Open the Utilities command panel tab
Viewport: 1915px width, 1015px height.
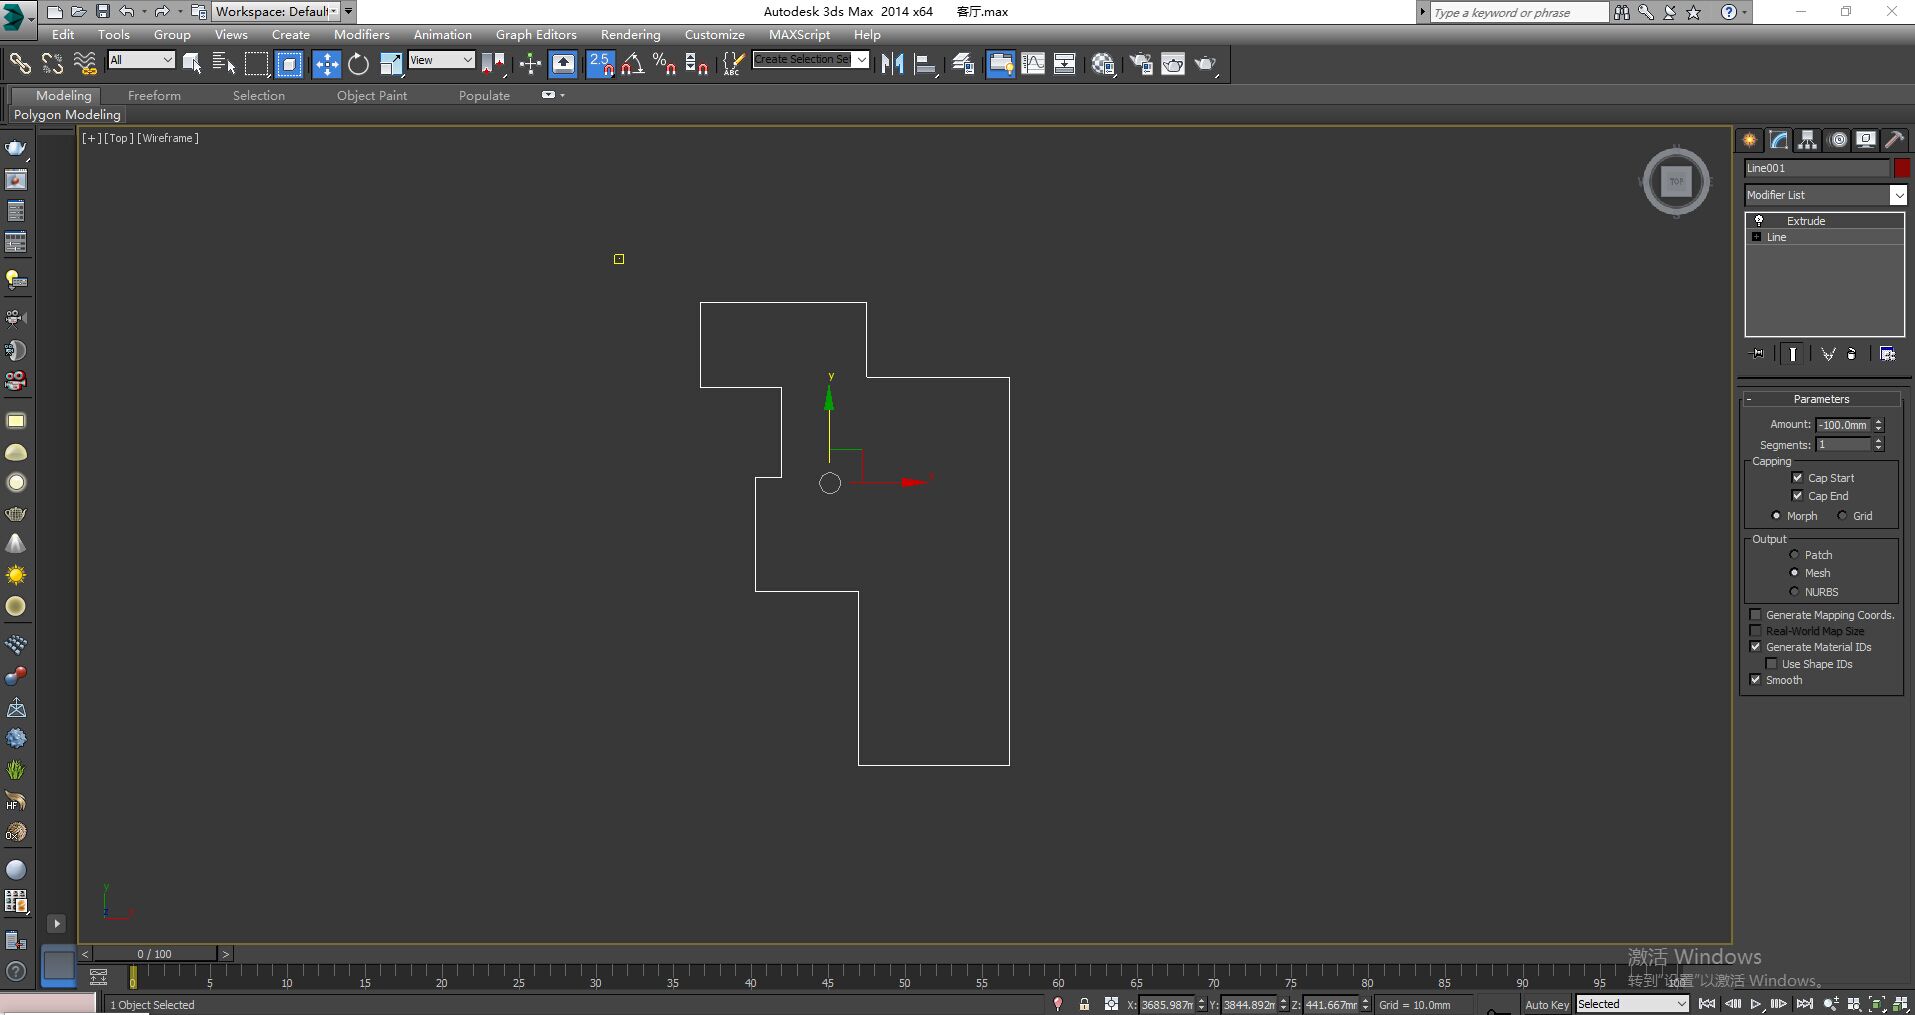tap(1894, 140)
